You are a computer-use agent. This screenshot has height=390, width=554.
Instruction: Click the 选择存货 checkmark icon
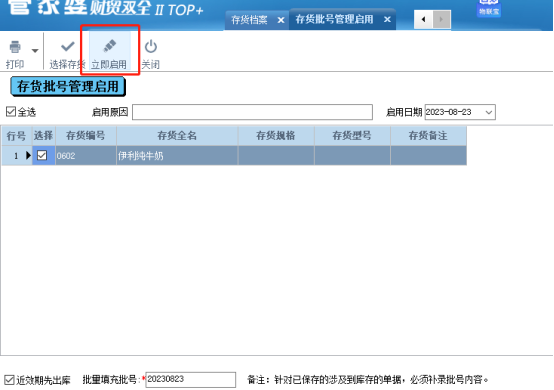(x=67, y=46)
